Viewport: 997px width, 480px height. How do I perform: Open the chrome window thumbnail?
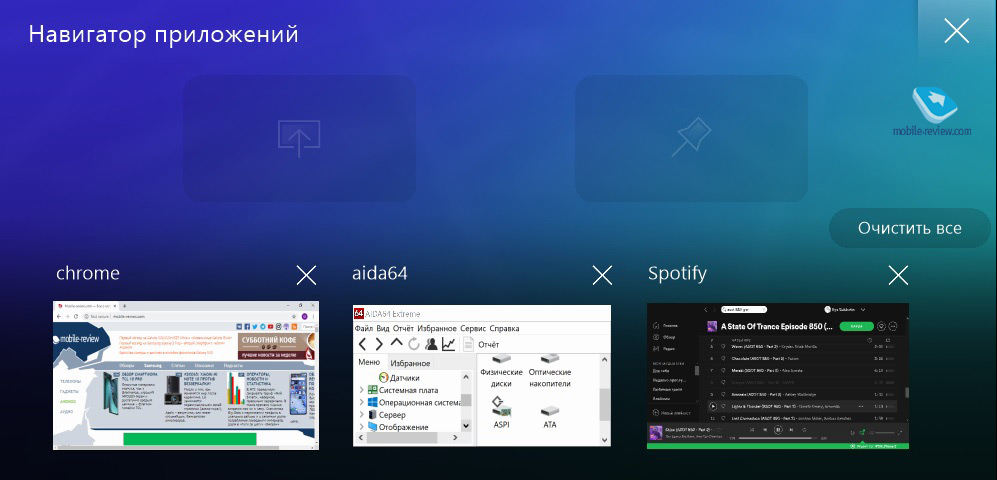[x=186, y=375]
